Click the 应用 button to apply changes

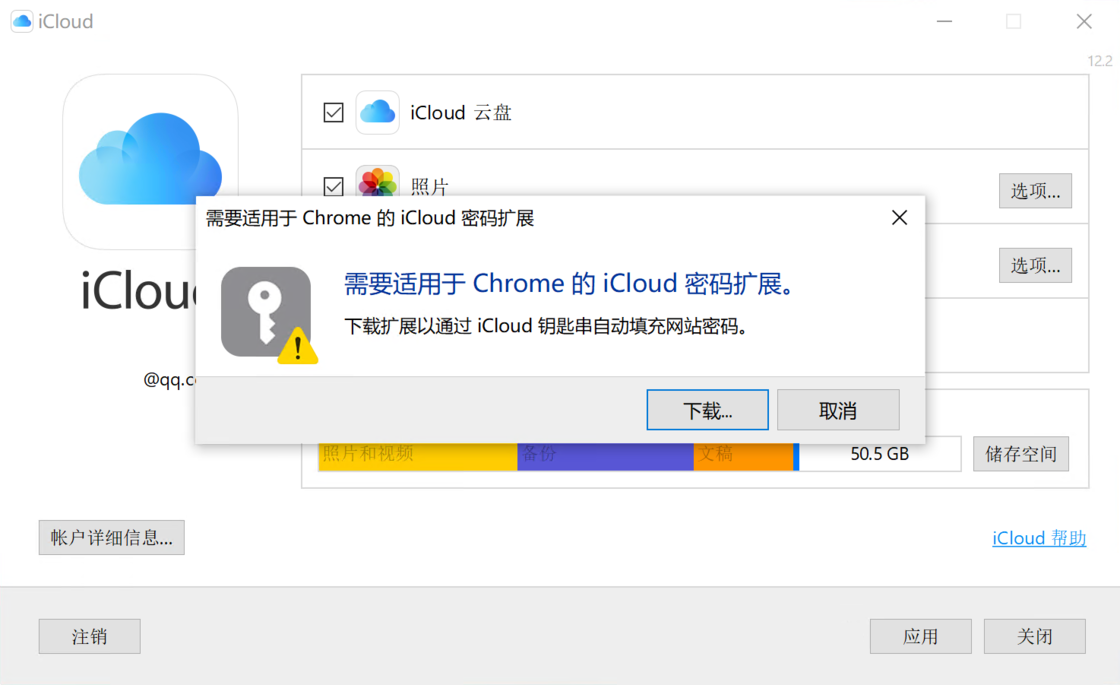920,636
